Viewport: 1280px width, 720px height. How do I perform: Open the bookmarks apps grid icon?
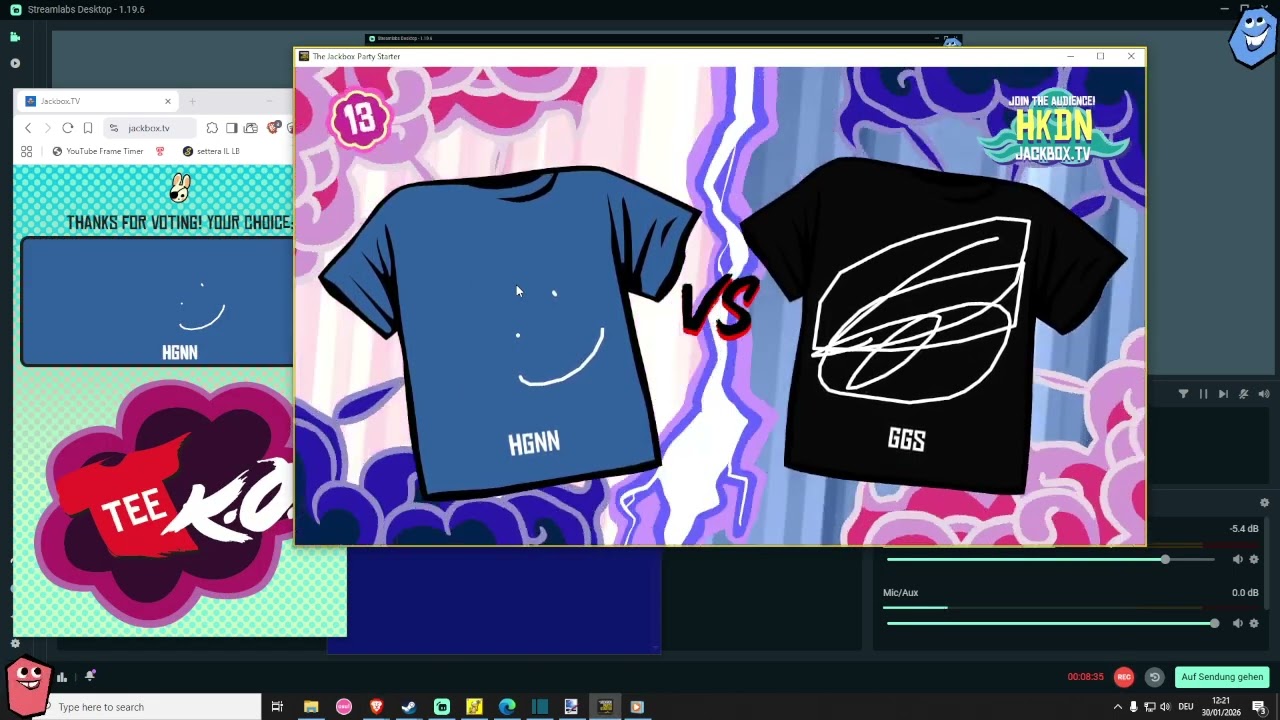(x=27, y=151)
